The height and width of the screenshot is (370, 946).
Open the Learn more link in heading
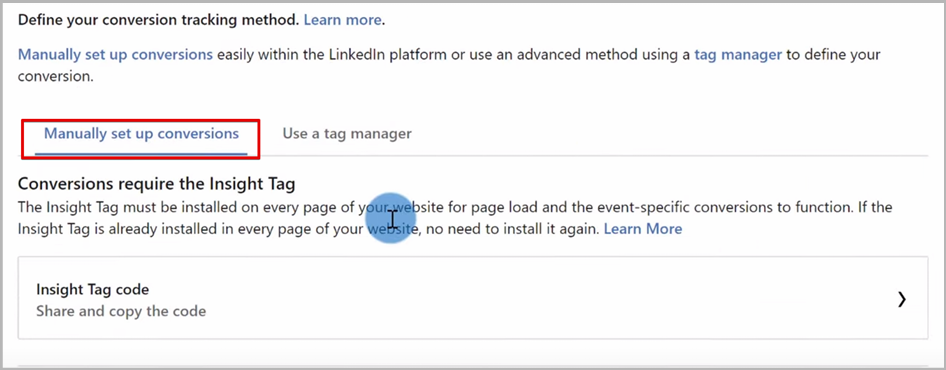click(342, 20)
